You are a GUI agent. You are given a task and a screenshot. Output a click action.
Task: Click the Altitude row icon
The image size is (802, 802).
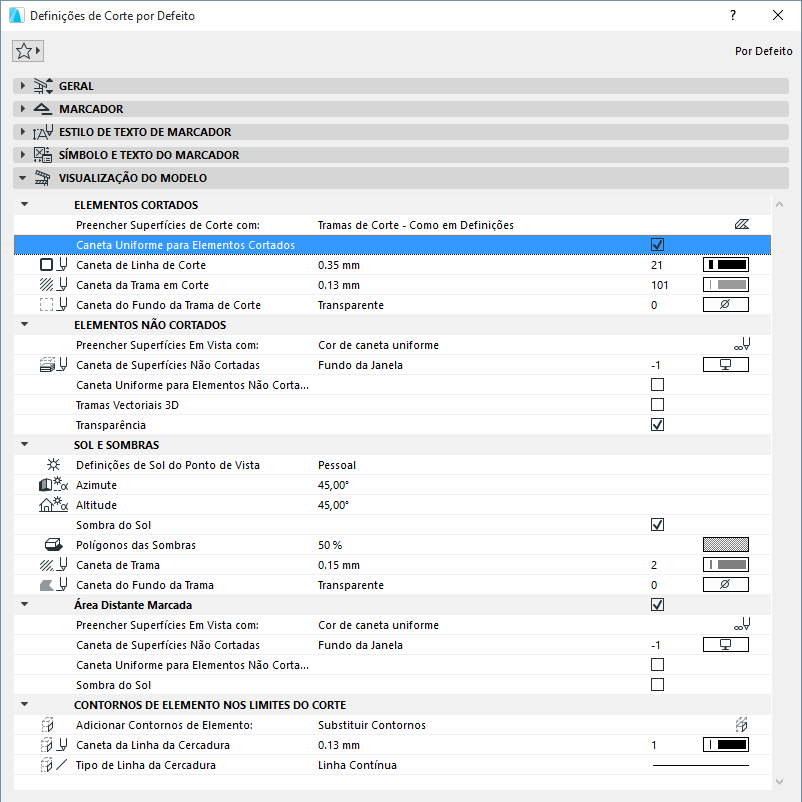tap(54, 504)
